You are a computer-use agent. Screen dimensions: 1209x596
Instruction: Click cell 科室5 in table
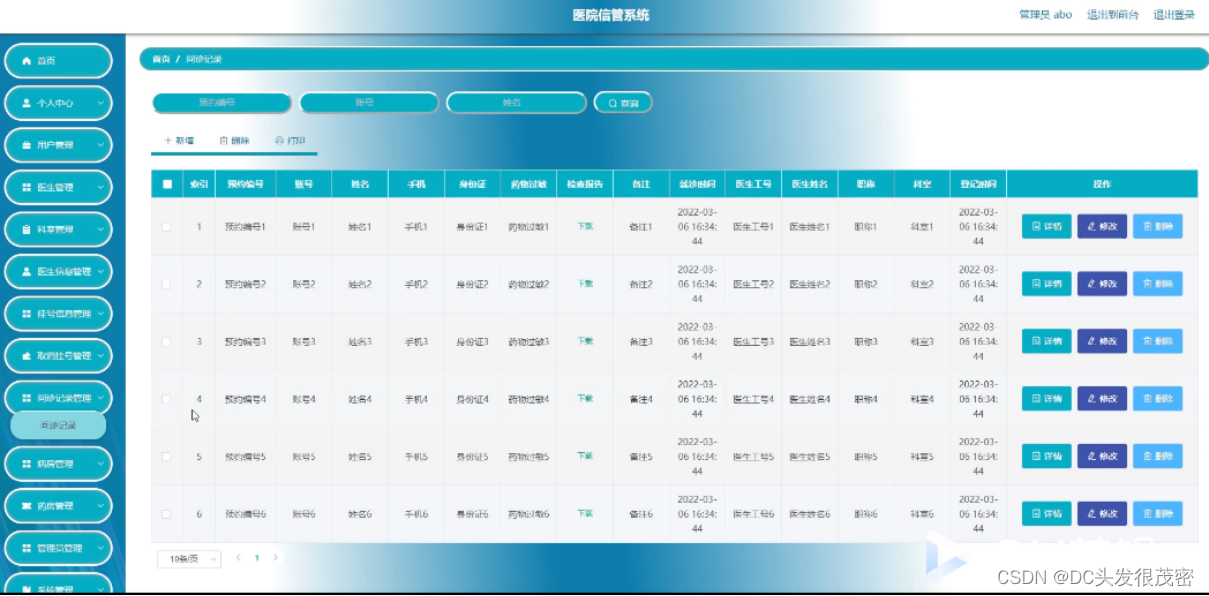921,456
